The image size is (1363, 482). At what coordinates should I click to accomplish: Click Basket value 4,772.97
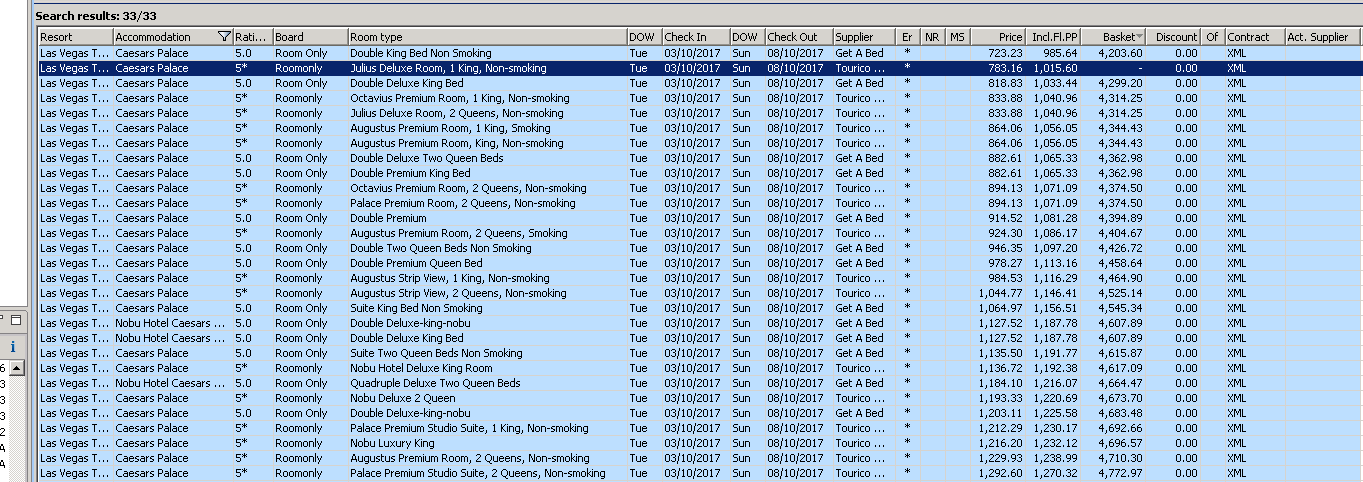click(x=1119, y=473)
